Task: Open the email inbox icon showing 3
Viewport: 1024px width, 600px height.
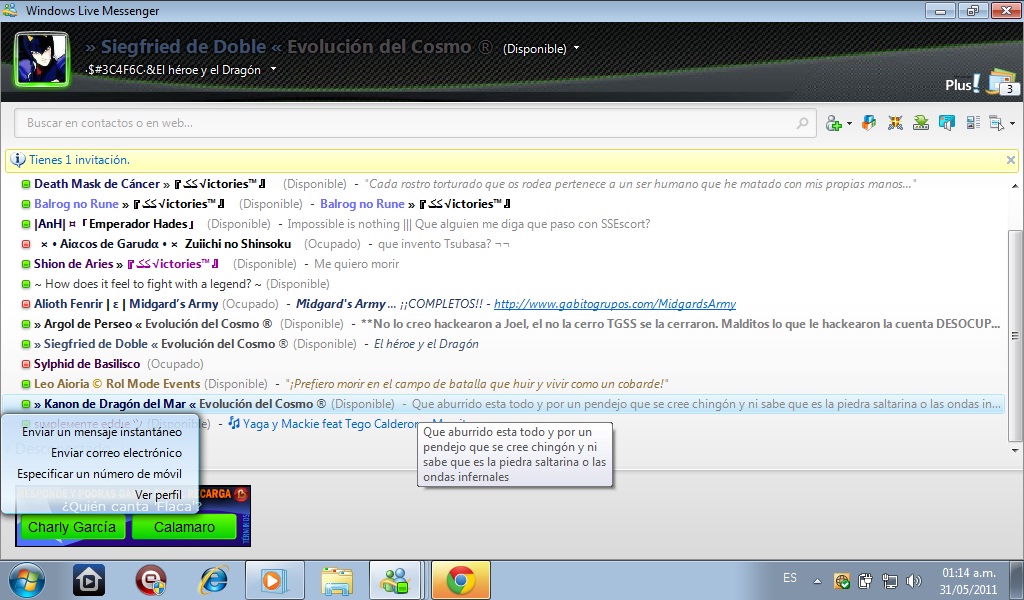Action: tap(1002, 82)
